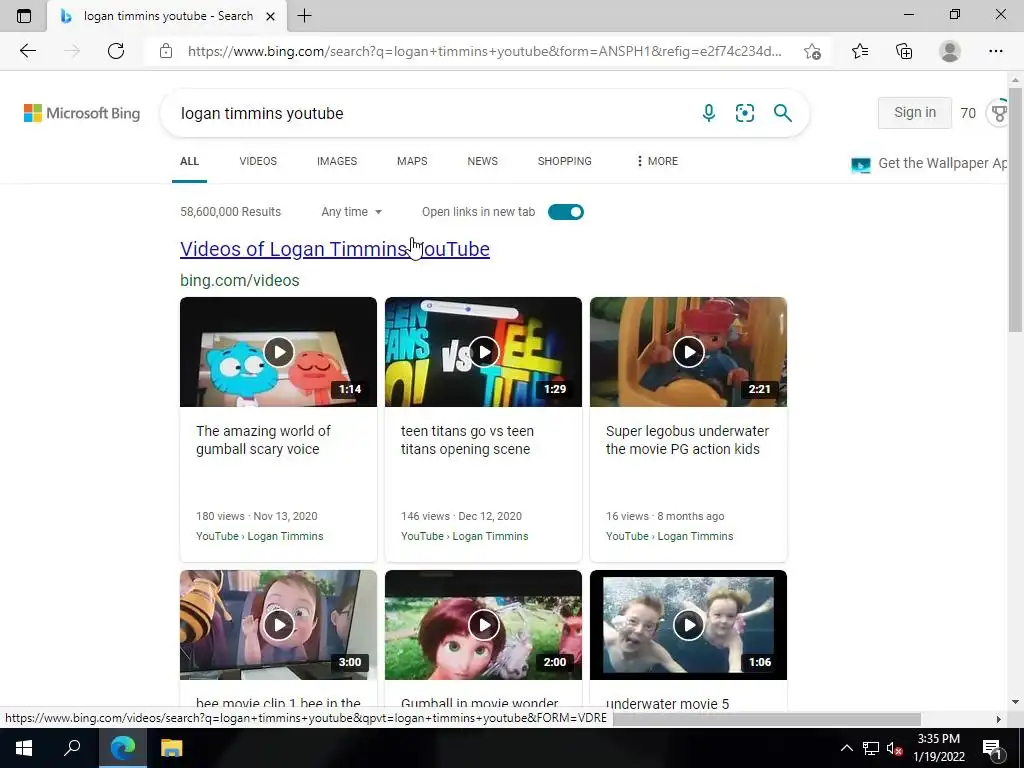The height and width of the screenshot is (768, 1024).
Task: Click the browser profile avatar icon
Action: (950, 51)
